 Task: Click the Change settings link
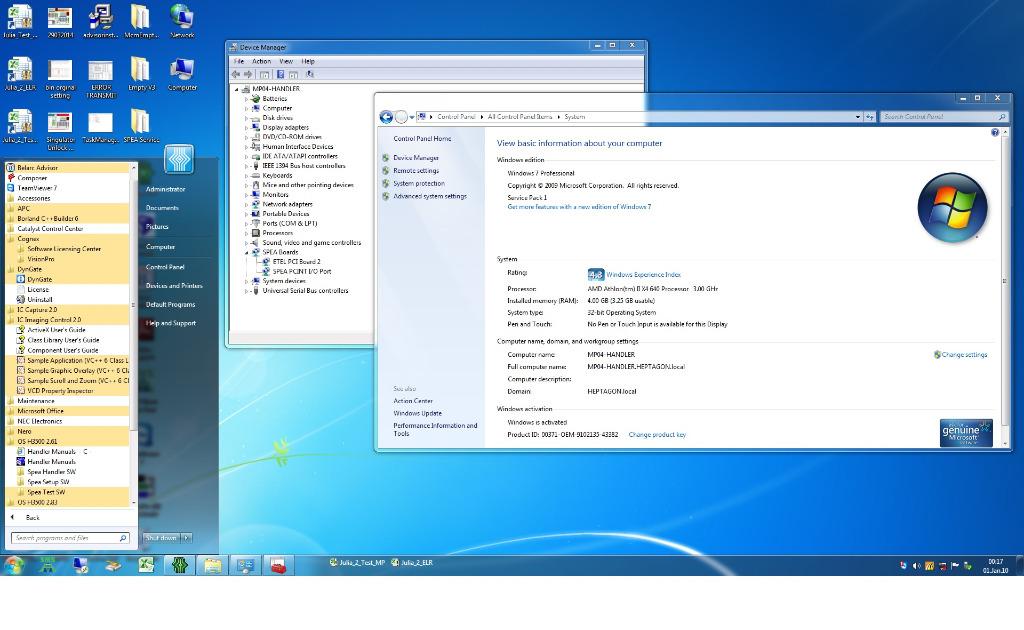coord(963,355)
